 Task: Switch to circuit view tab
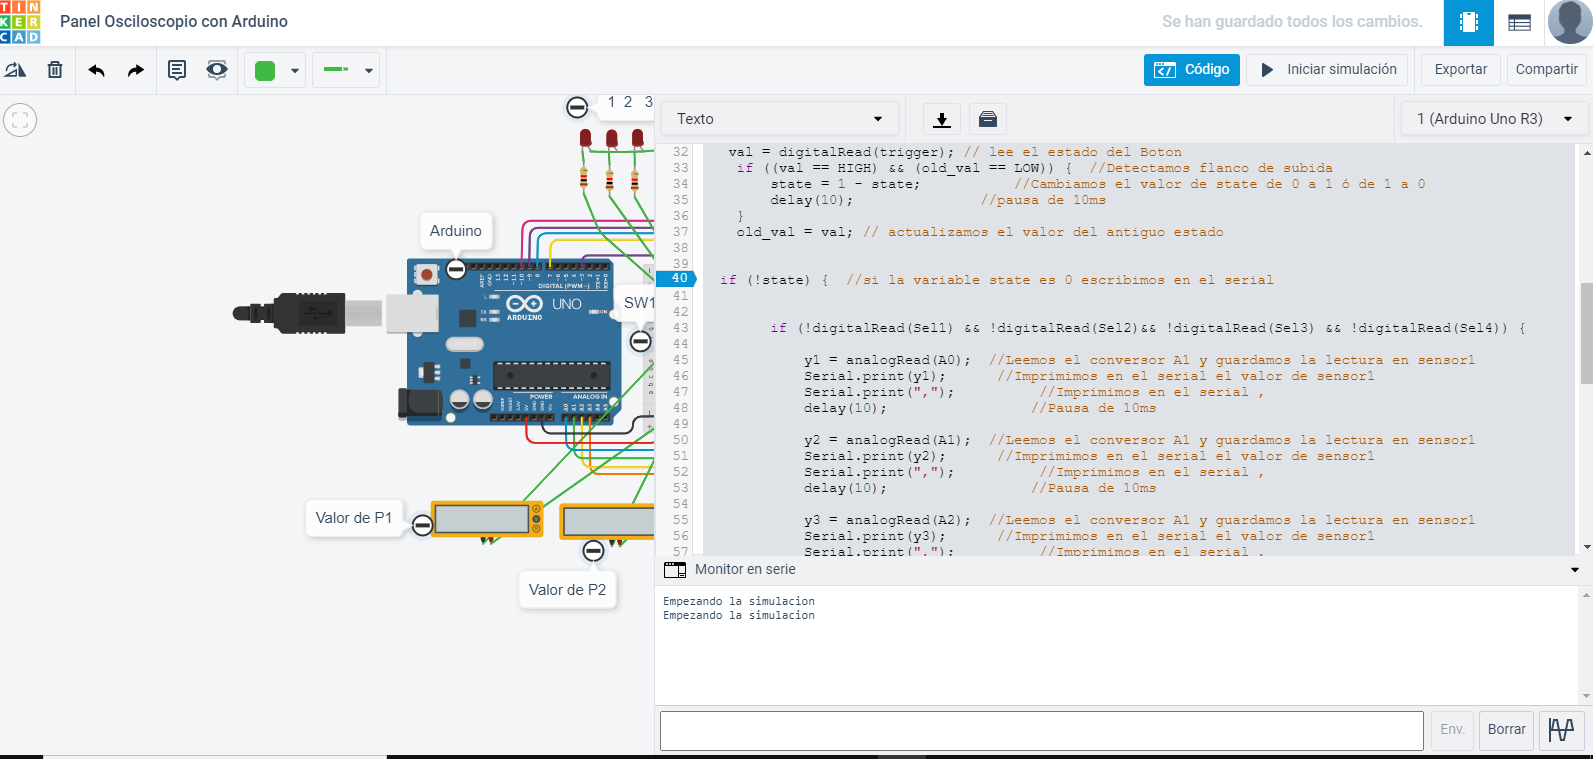(1468, 22)
